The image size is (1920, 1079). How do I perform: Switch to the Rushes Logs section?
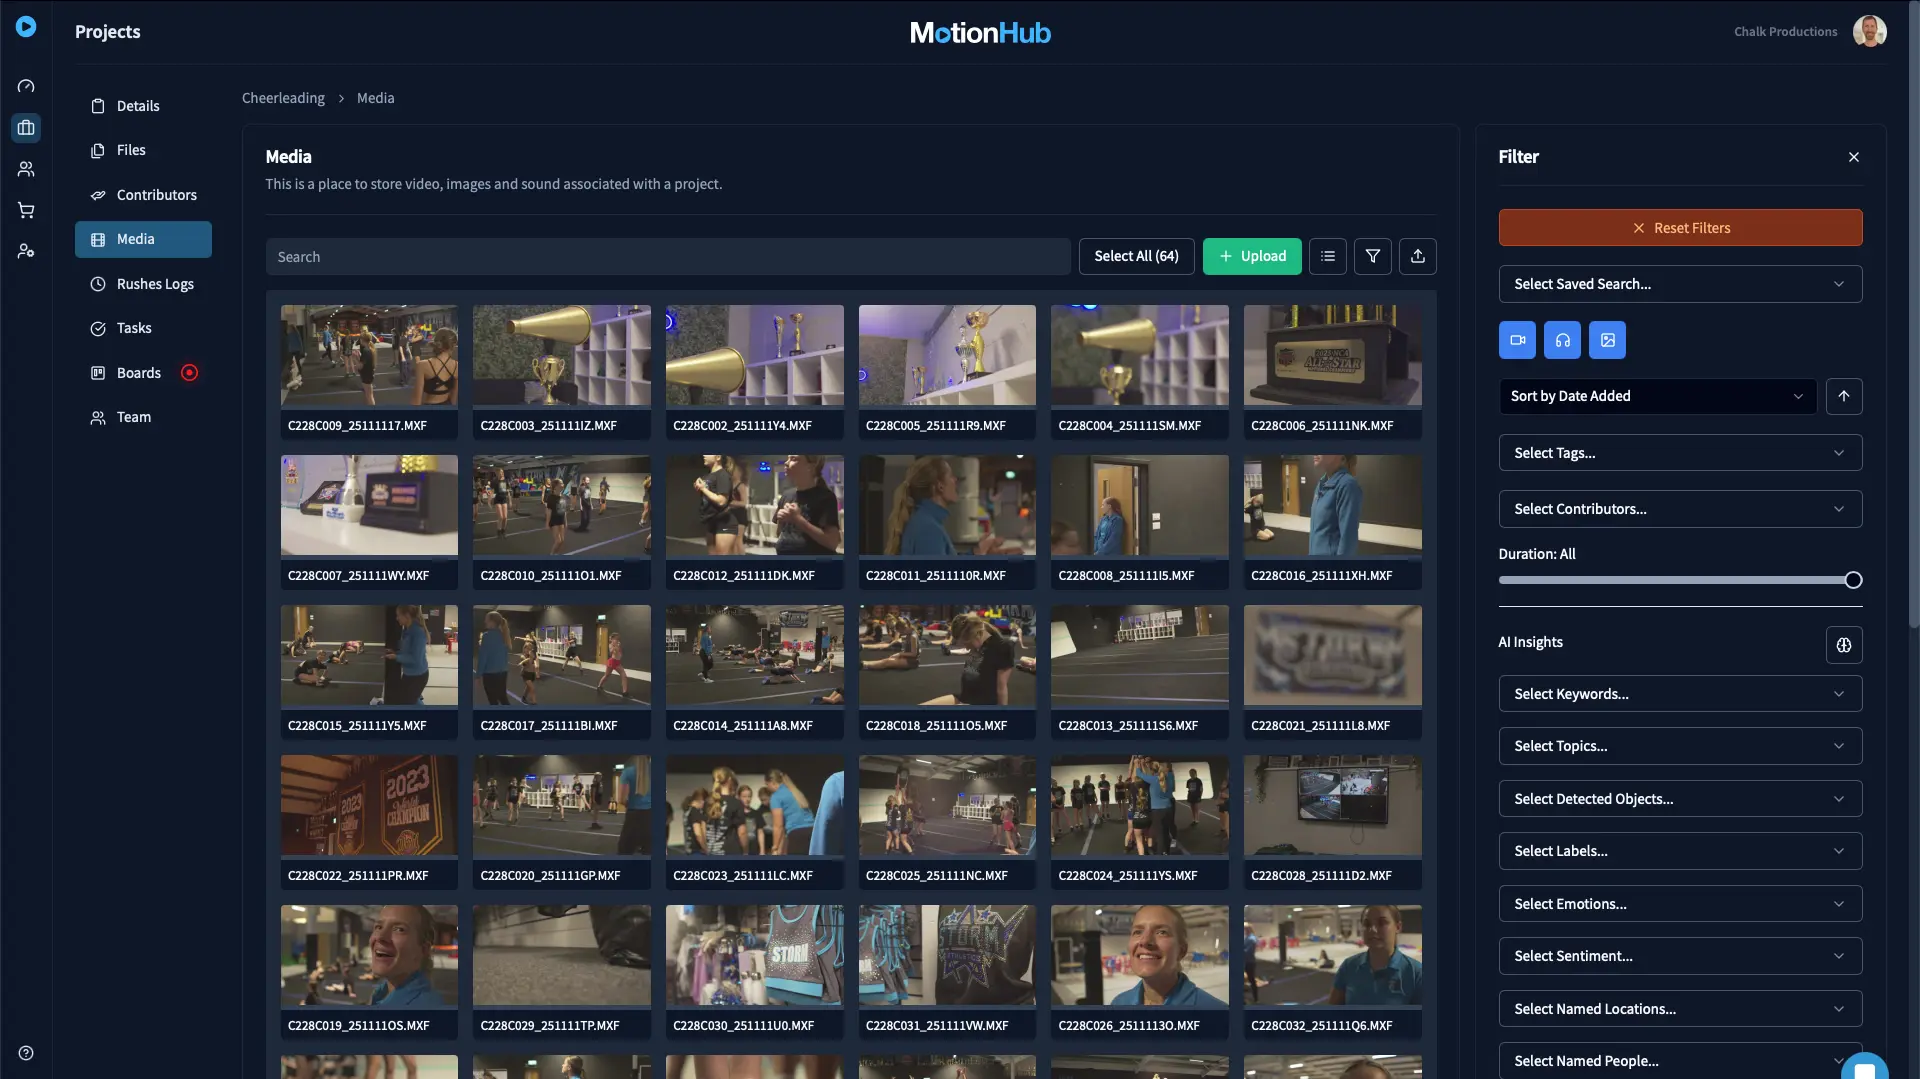[x=155, y=283]
